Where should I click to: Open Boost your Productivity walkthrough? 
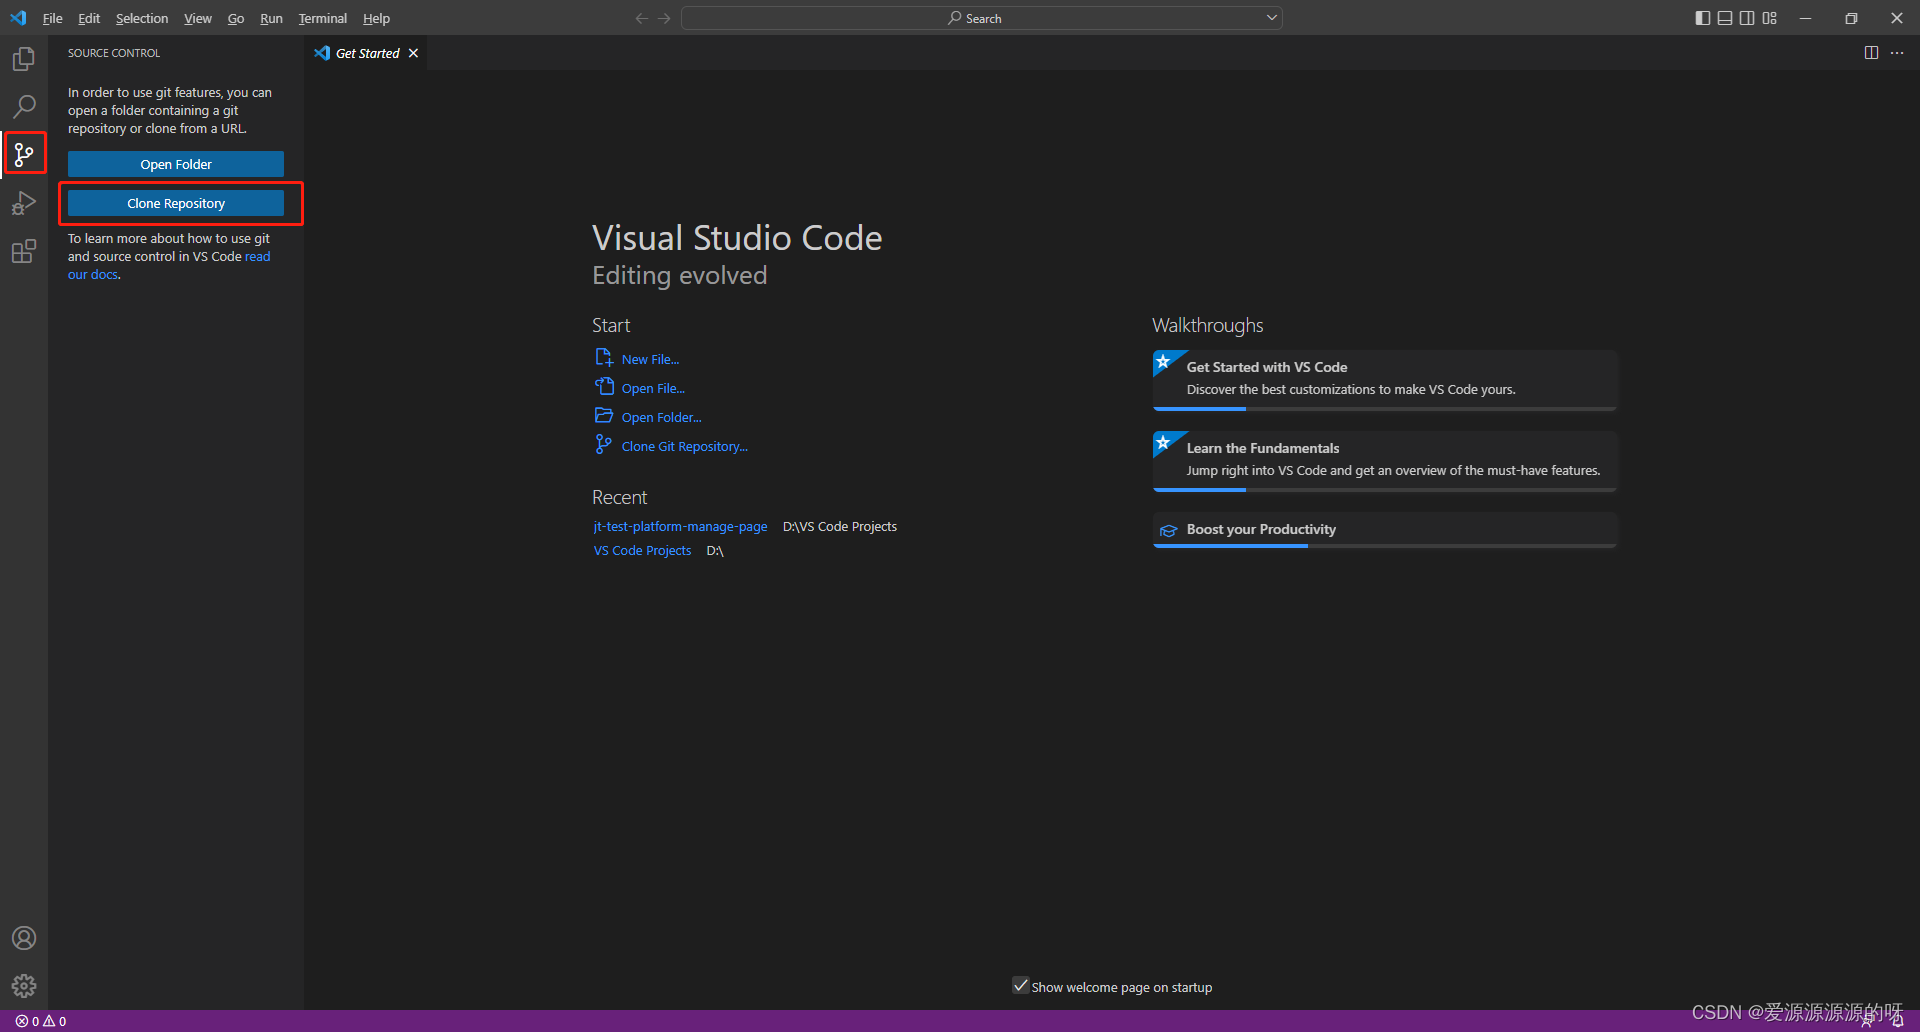tap(1385, 530)
